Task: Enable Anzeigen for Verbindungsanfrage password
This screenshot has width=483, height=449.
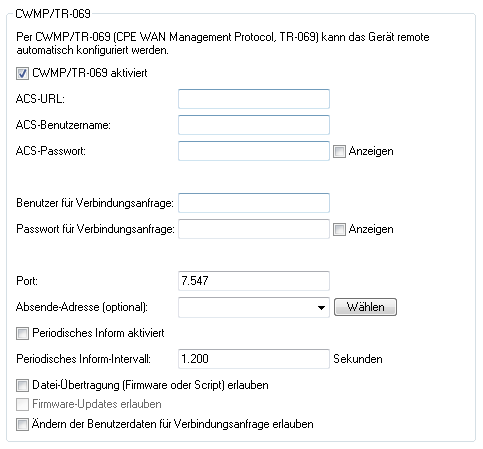Action: pyautogui.click(x=339, y=229)
